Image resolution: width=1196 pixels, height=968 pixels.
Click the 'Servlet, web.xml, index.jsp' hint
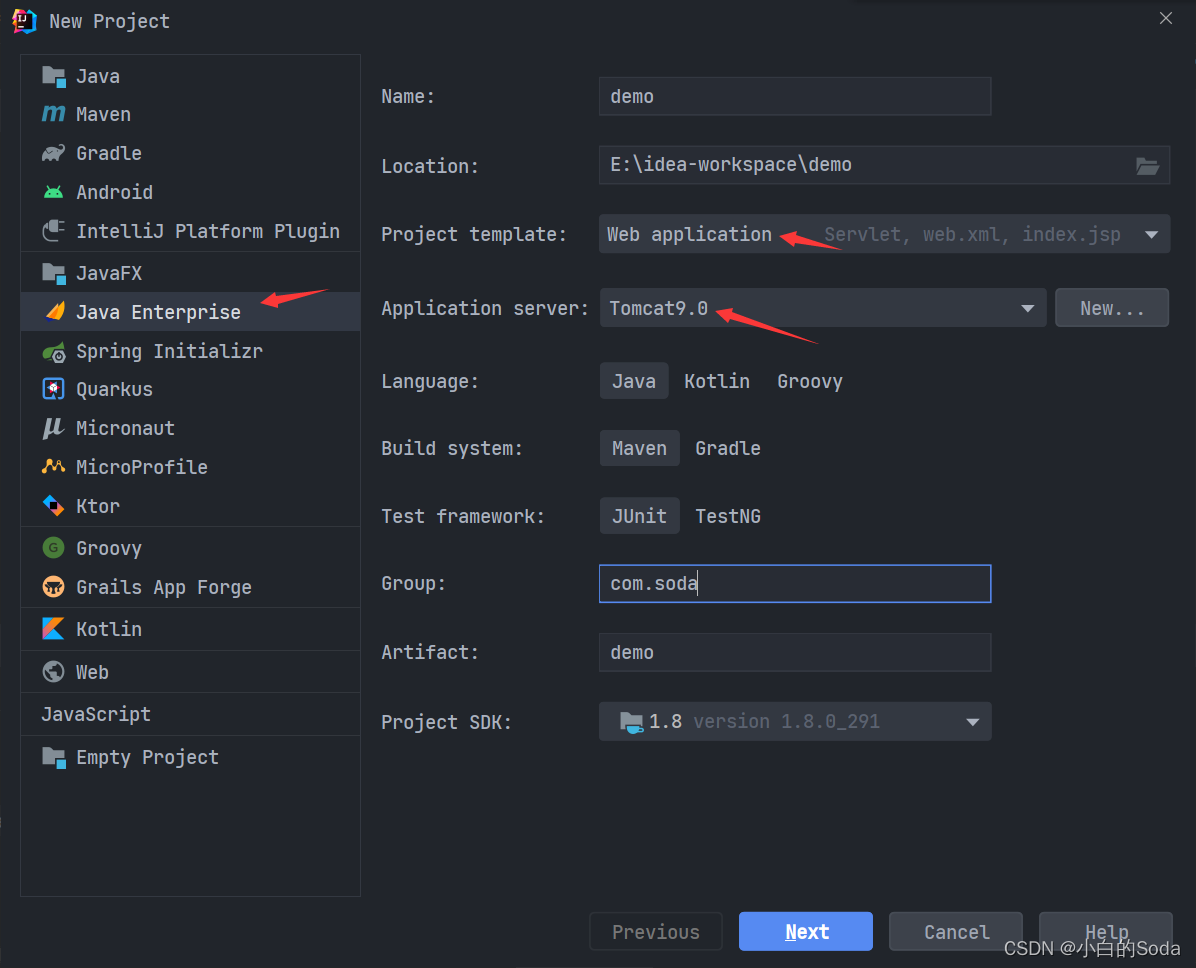click(973, 234)
